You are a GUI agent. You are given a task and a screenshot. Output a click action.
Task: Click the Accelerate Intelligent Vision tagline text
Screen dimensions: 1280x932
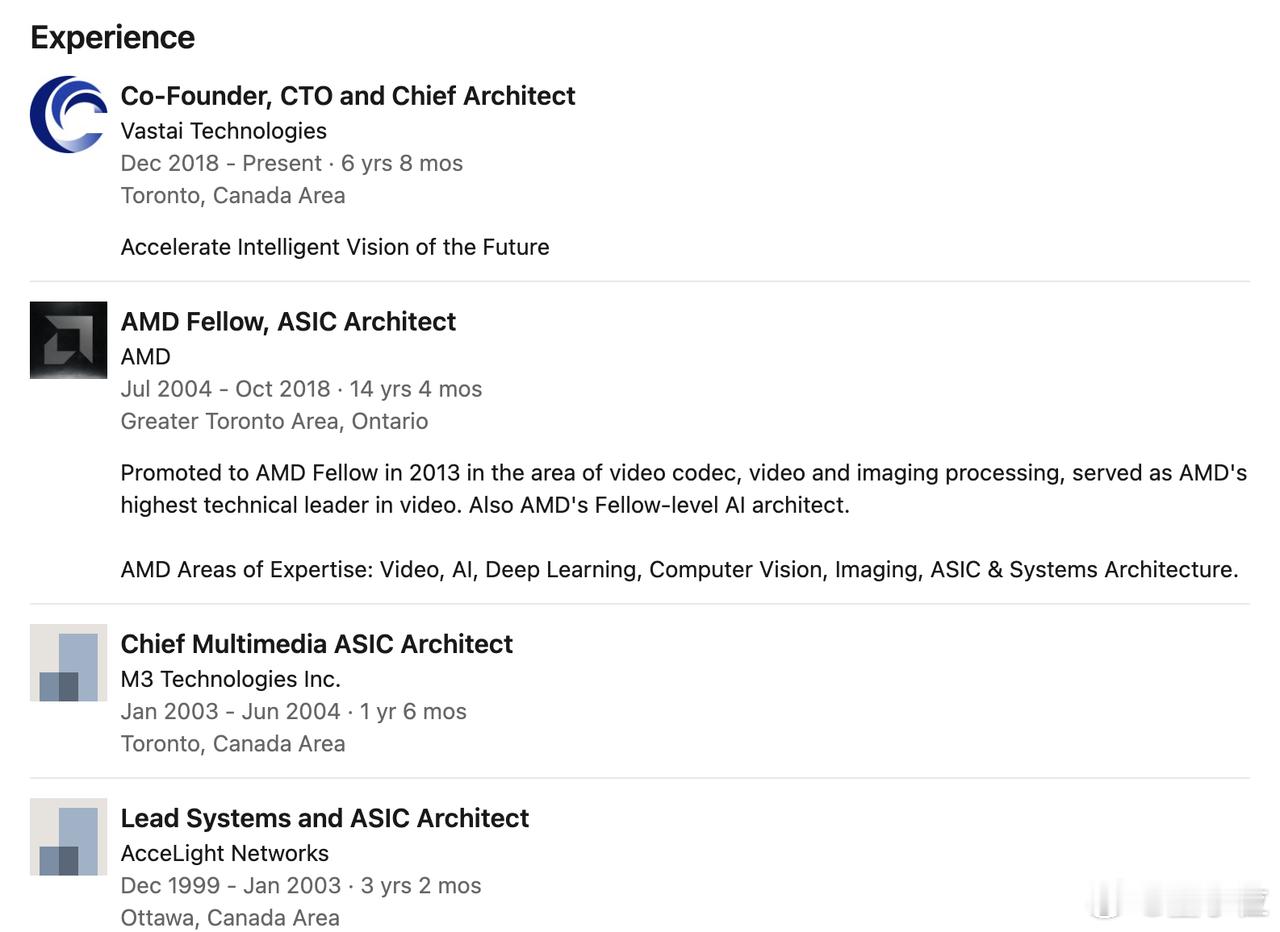tap(335, 247)
